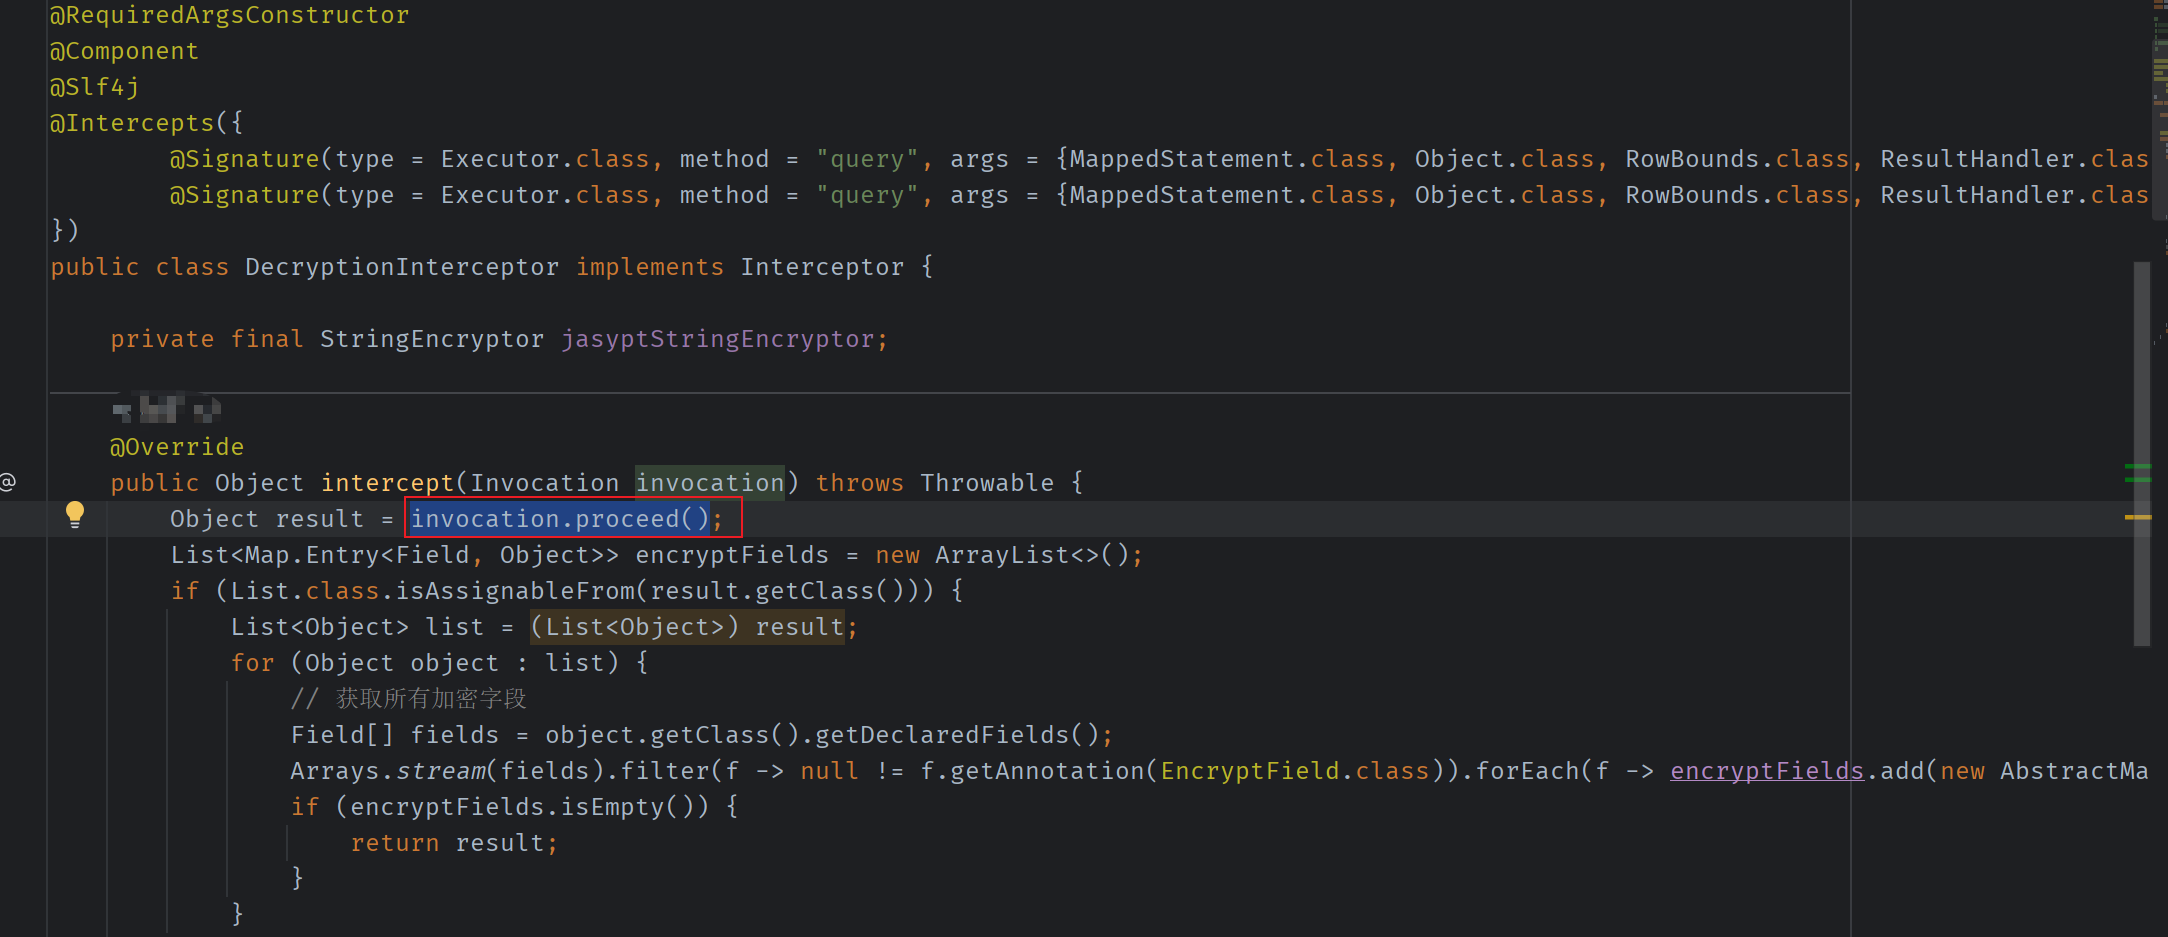Image resolution: width=2168 pixels, height=937 pixels.
Task: Click the @RequiredArgsConstructor annotation
Action: point(229,15)
